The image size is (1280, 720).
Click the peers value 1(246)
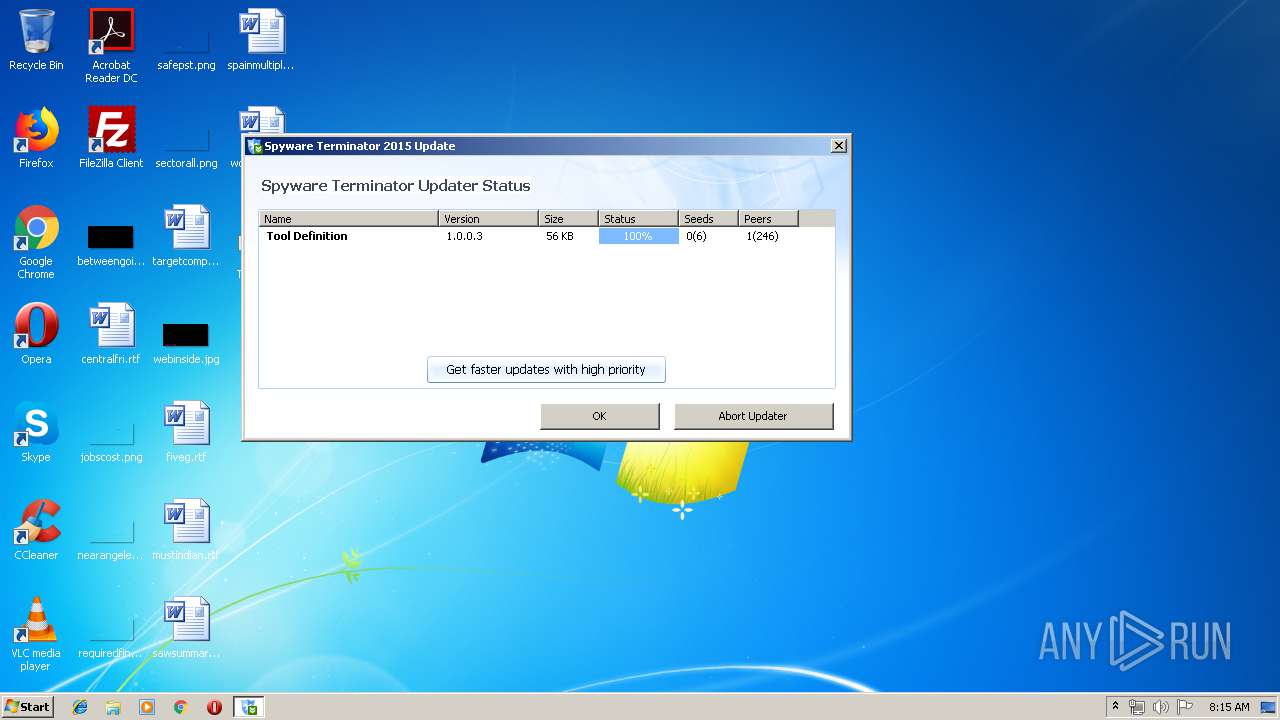coord(762,236)
